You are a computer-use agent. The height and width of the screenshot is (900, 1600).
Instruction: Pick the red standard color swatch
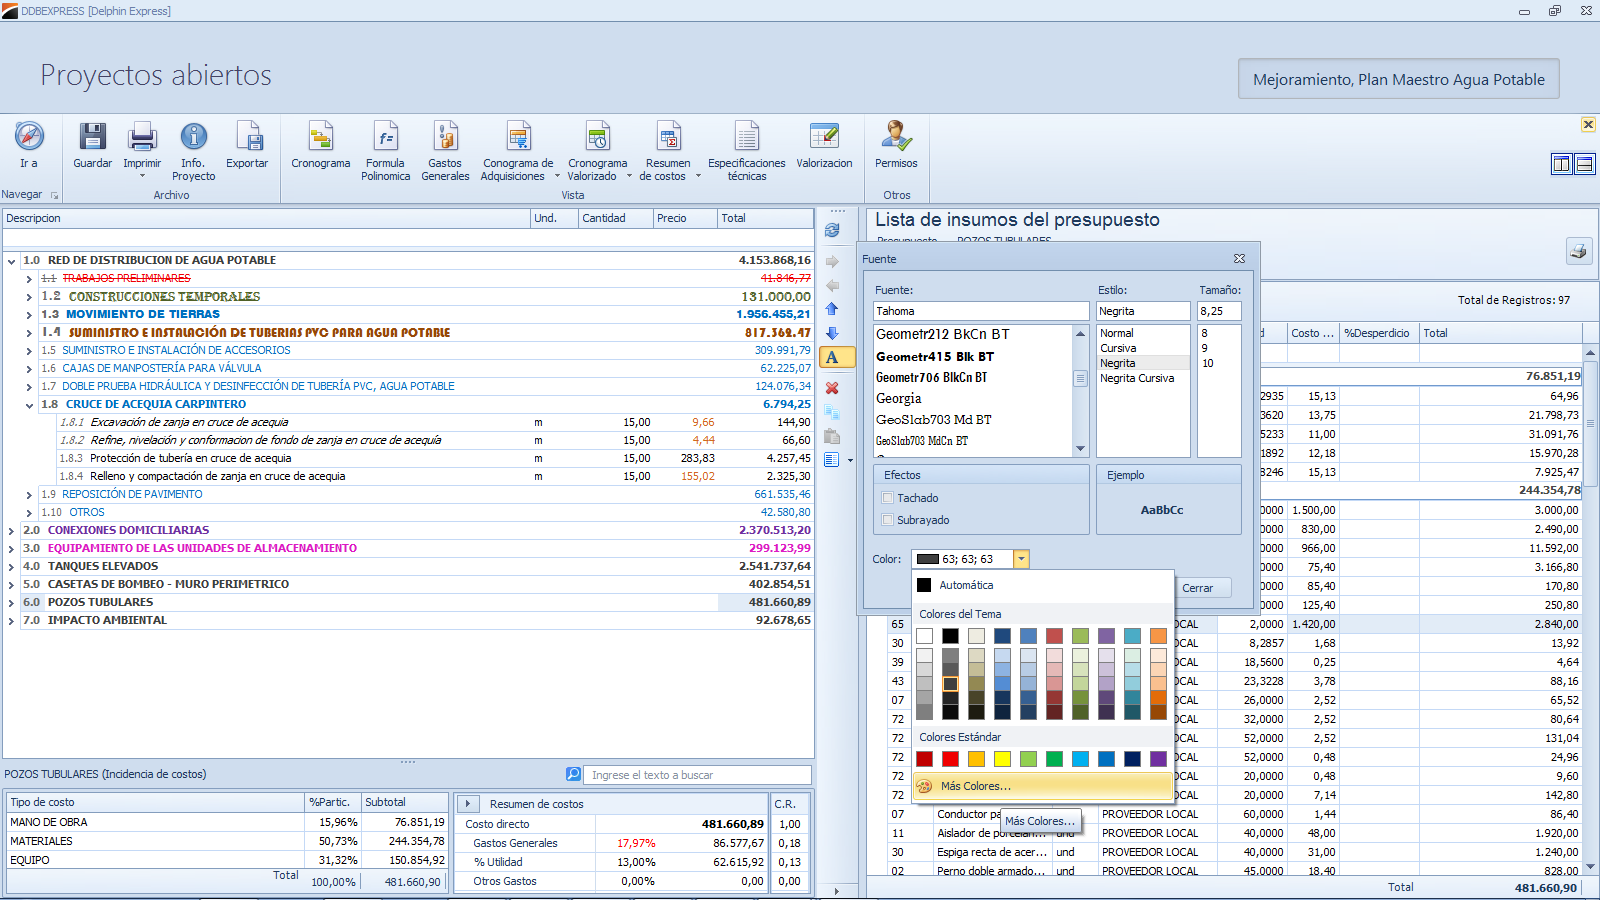950,759
